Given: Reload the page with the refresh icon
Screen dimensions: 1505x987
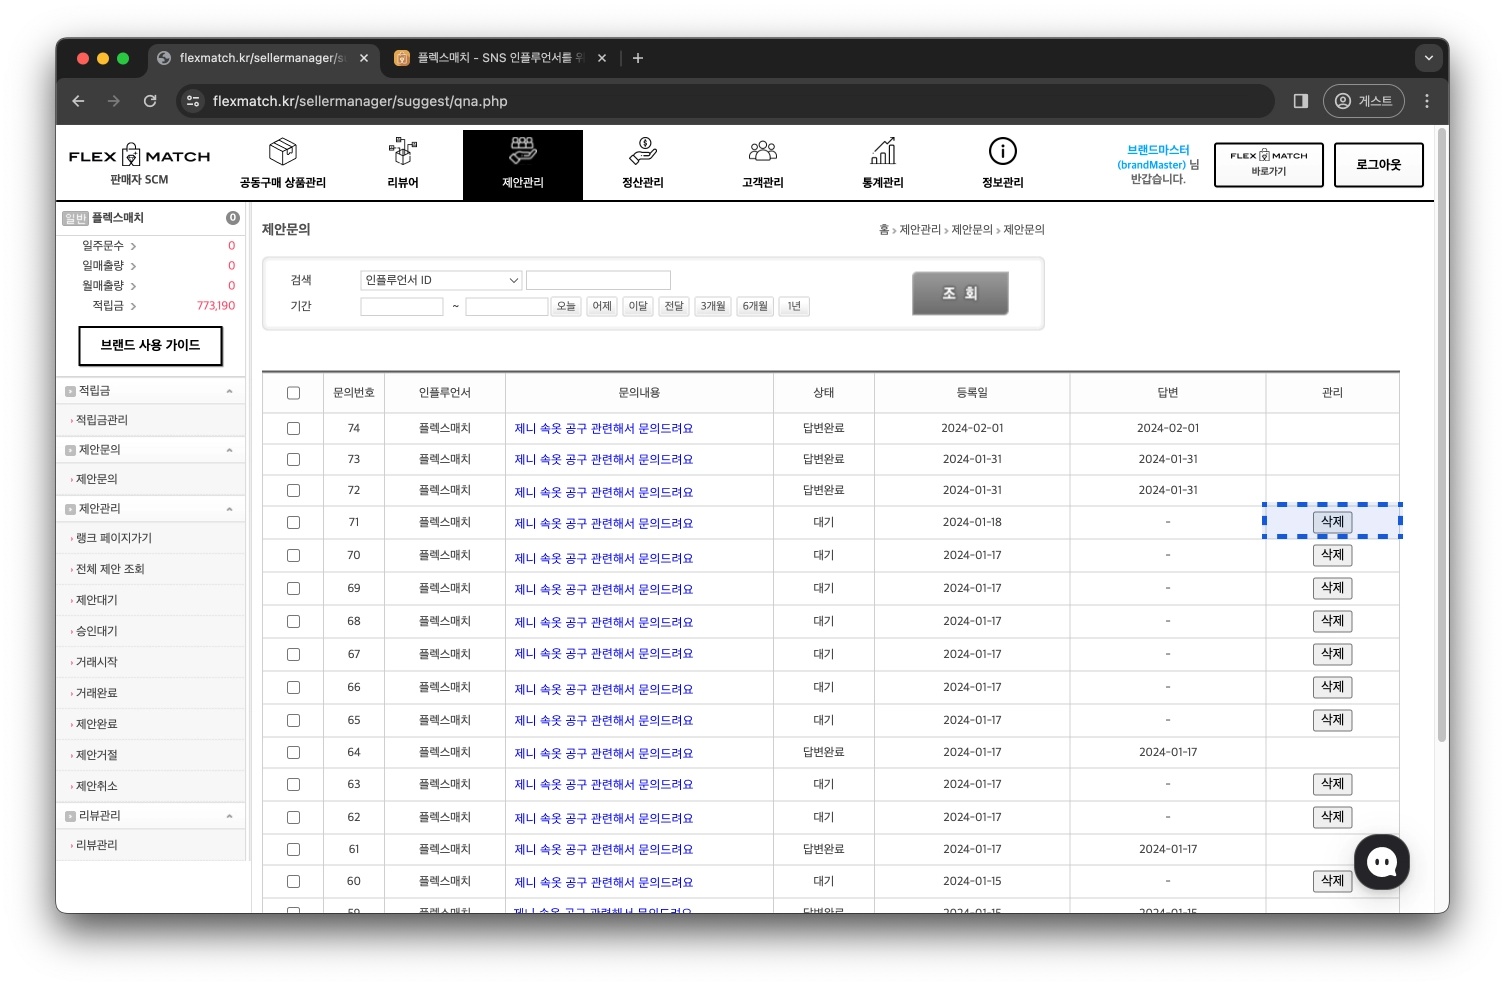Looking at the screenshot, I should pyautogui.click(x=150, y=101).
